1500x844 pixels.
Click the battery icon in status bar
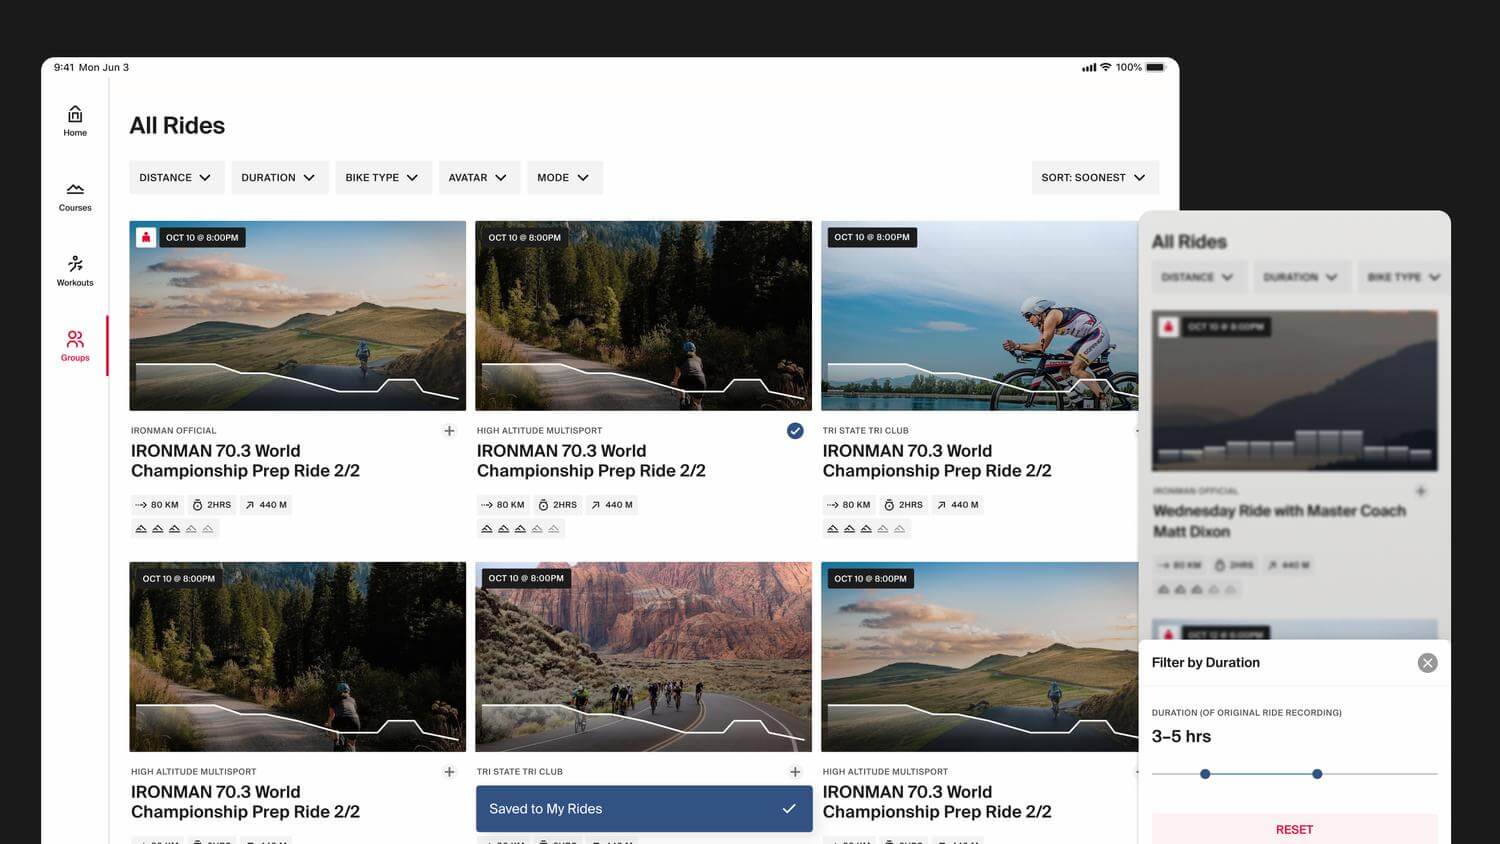pos(1155,67)
